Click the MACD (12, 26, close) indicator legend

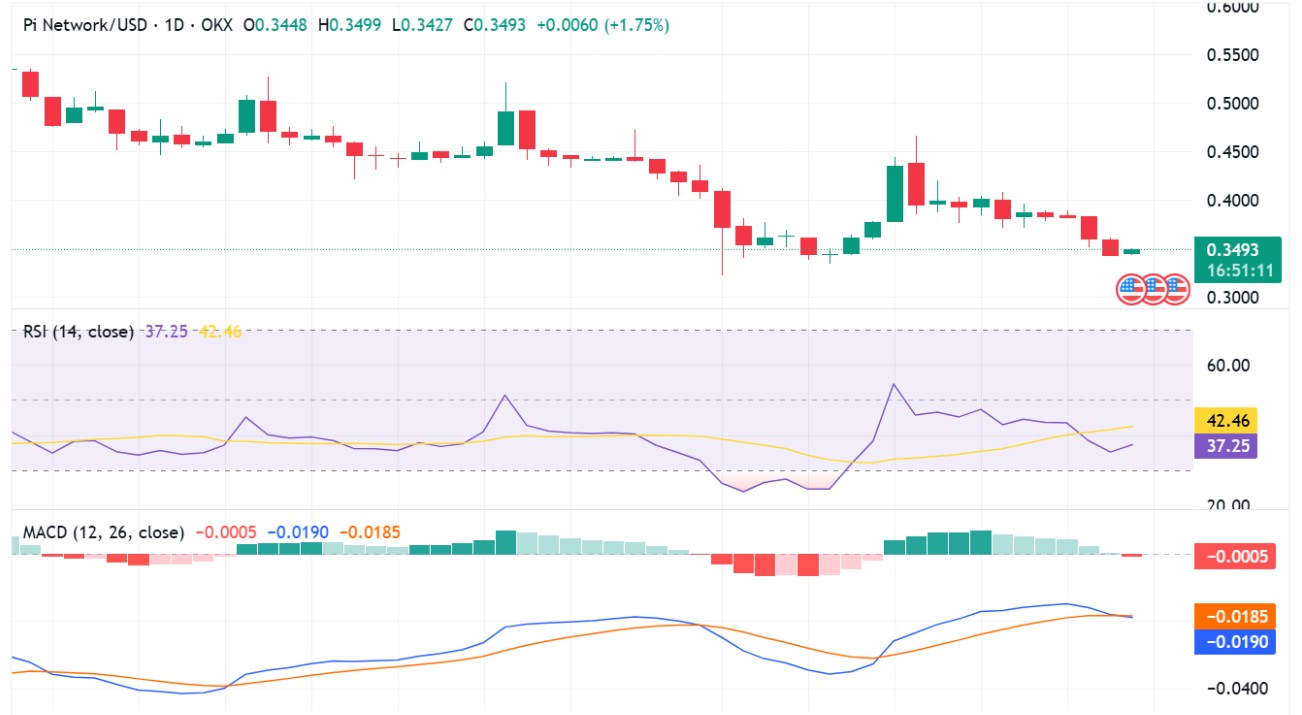[x=104, y=533]
